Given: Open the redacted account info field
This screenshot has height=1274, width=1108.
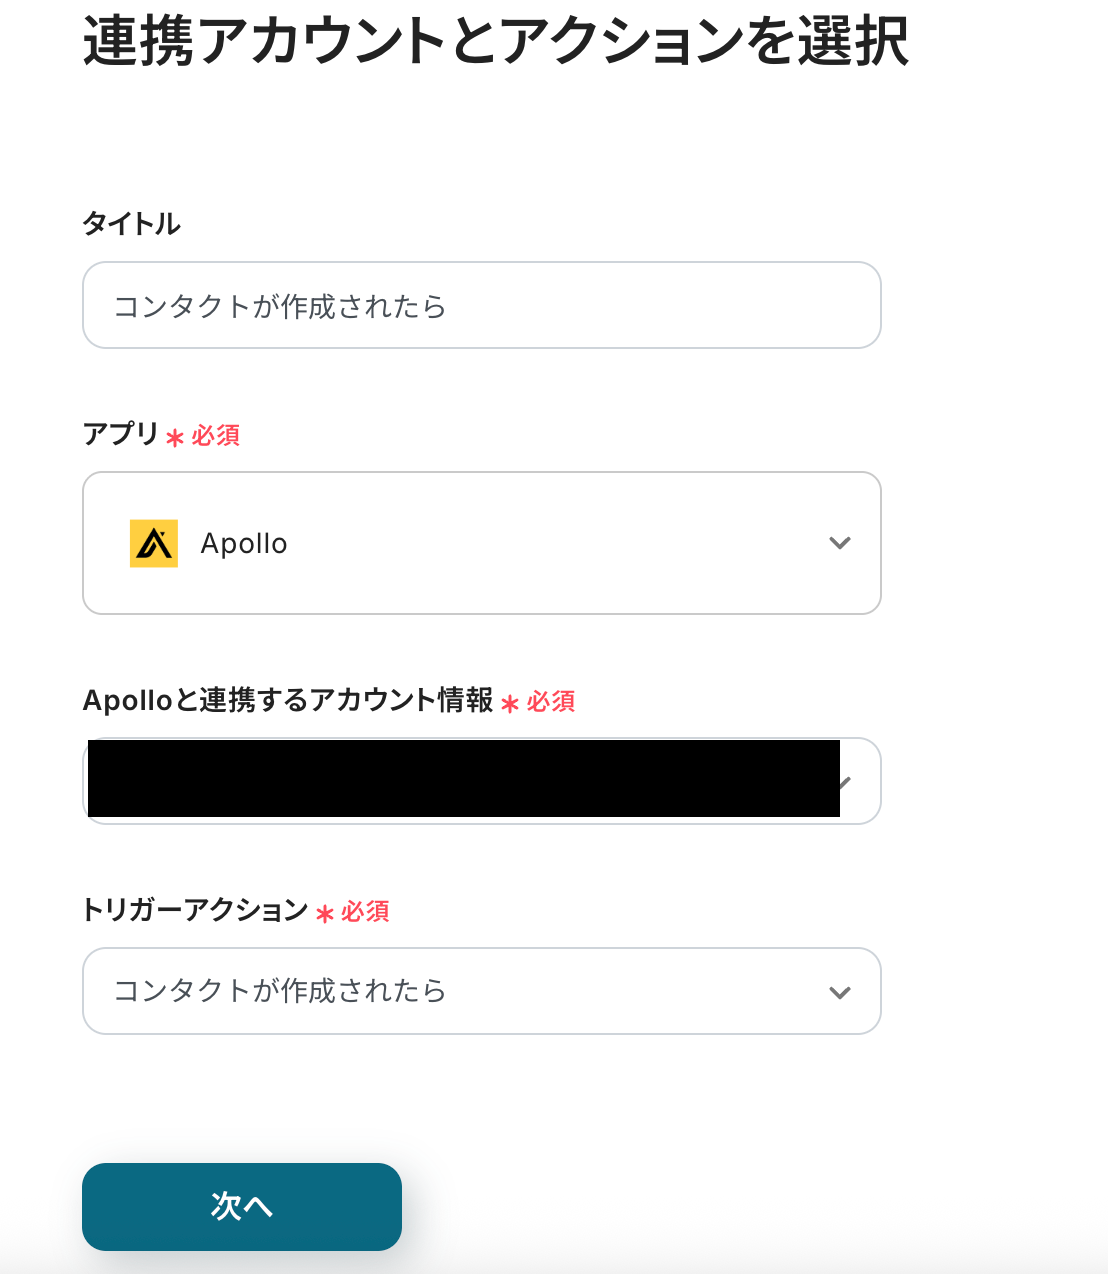Looking at the screenshot, I should (463, 780).
